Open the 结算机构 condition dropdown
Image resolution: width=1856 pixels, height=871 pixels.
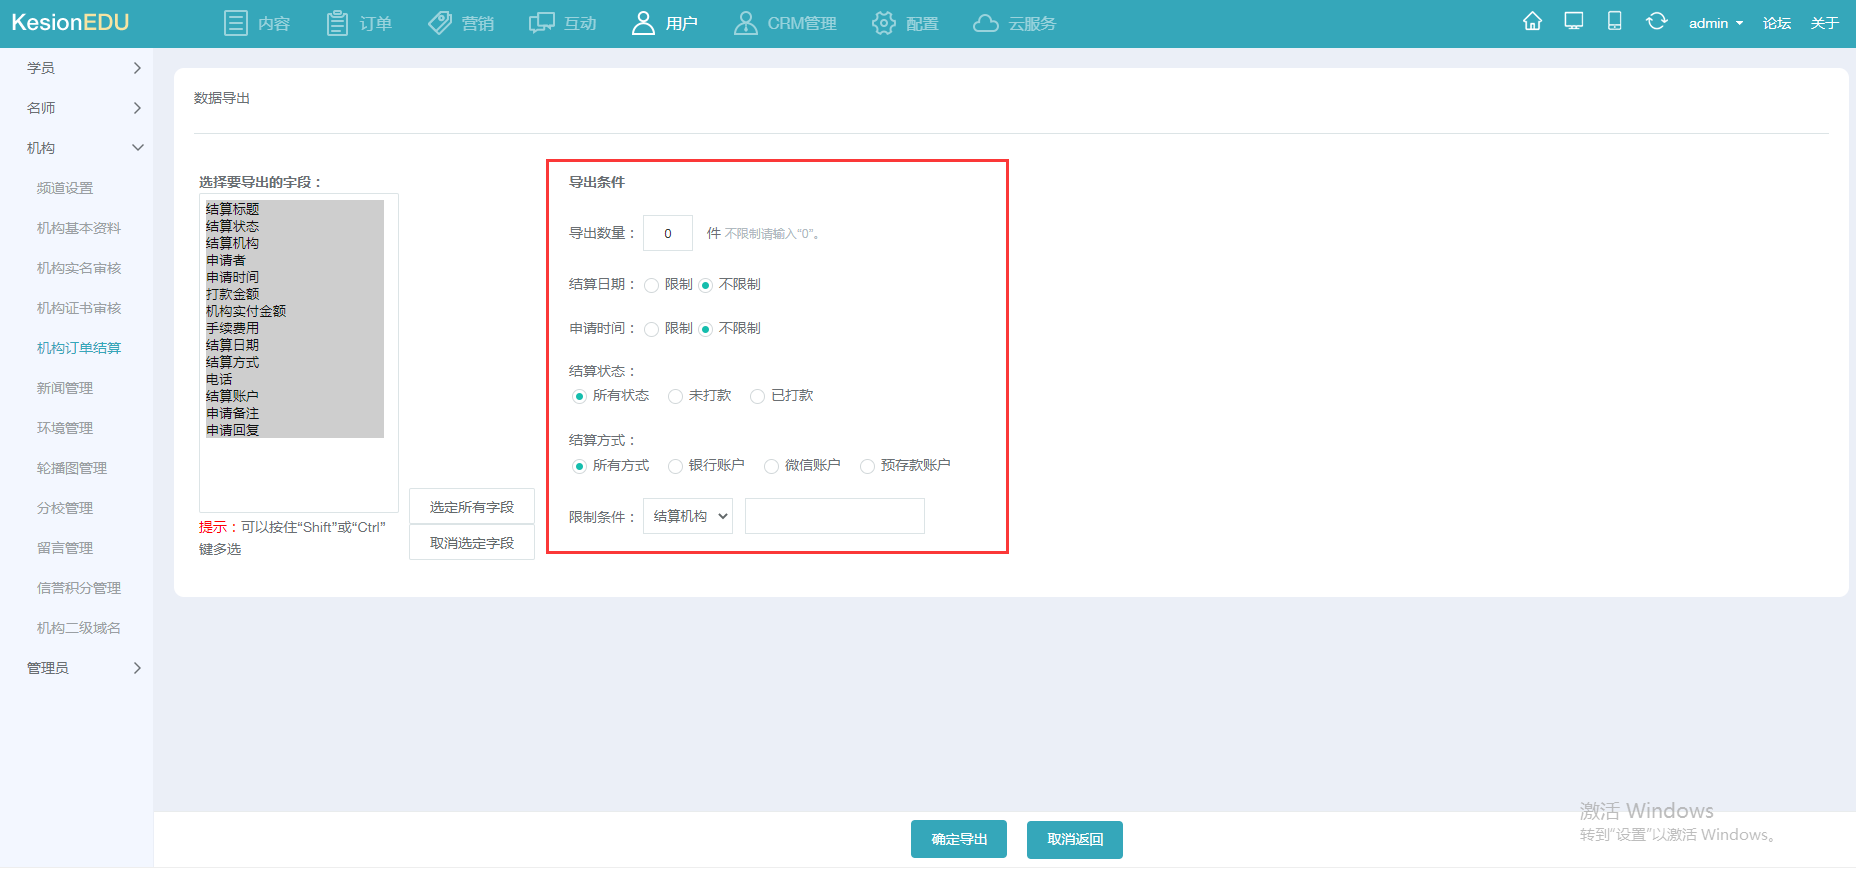(688, 516)
